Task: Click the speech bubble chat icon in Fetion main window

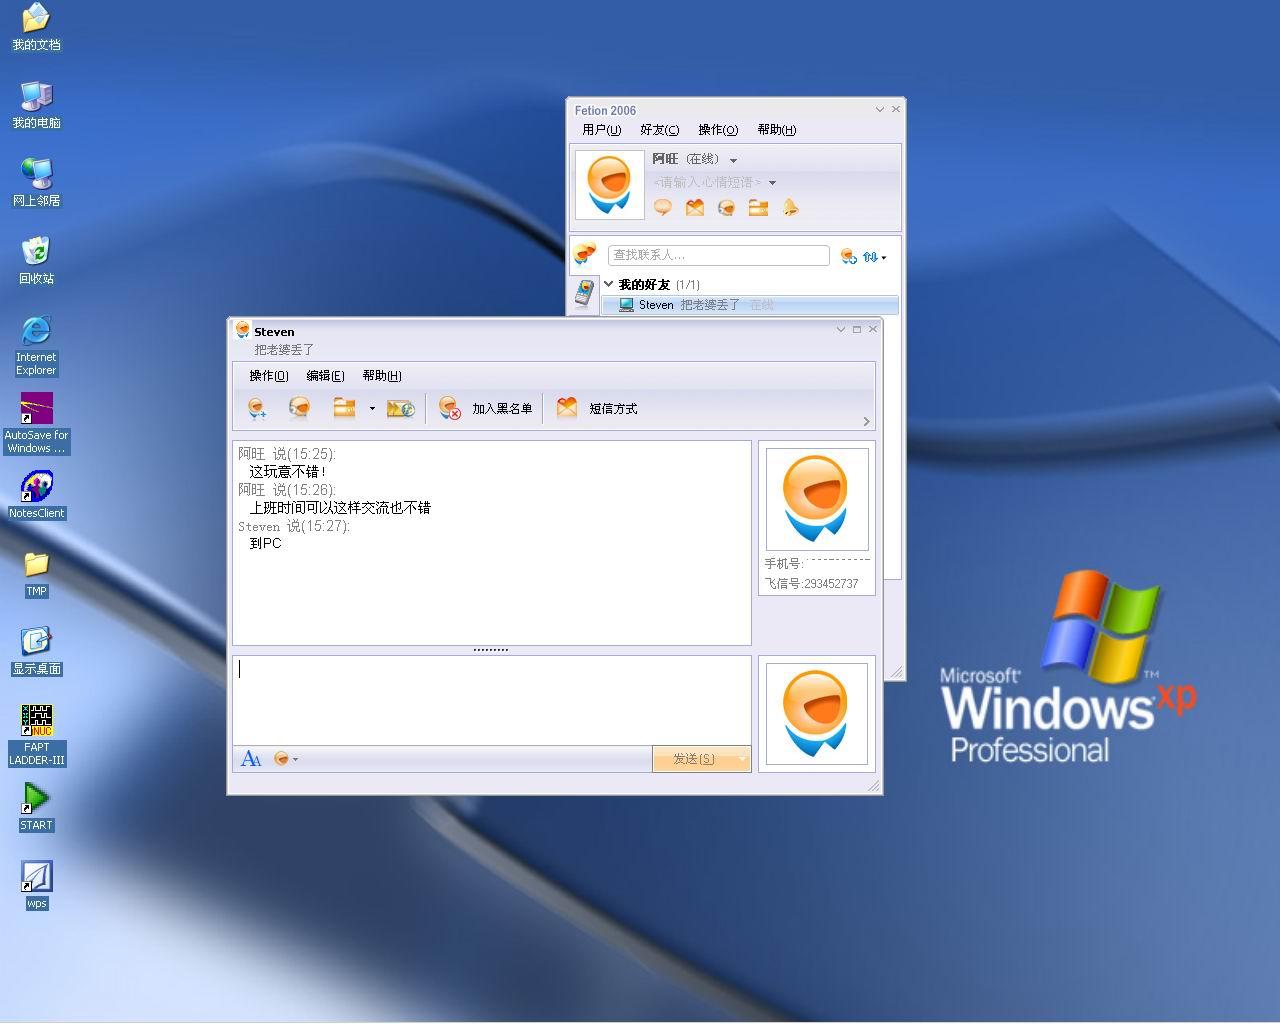Action: 662,207
